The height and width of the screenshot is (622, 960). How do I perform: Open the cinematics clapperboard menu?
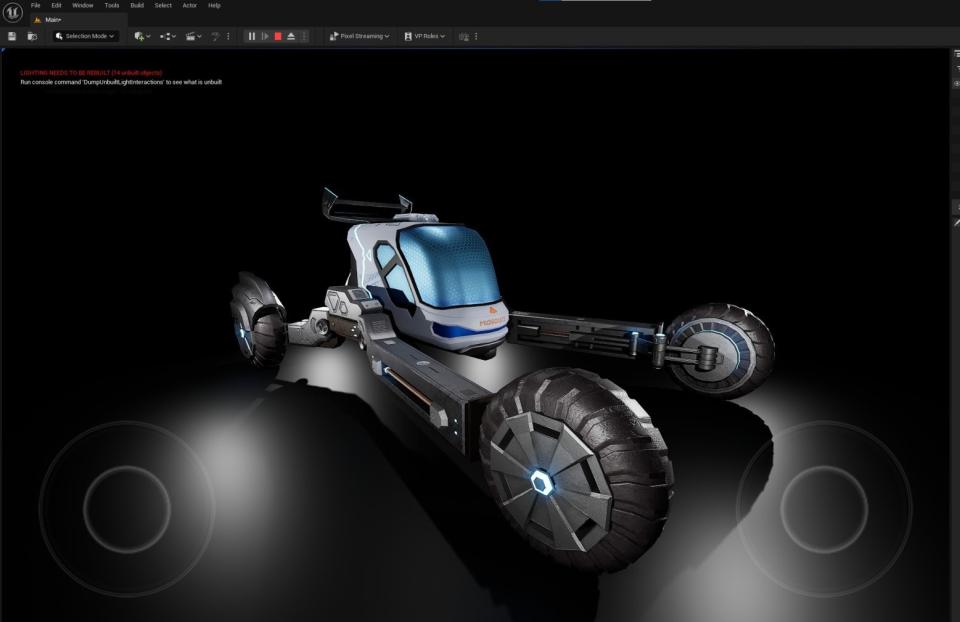coord(193,36)
